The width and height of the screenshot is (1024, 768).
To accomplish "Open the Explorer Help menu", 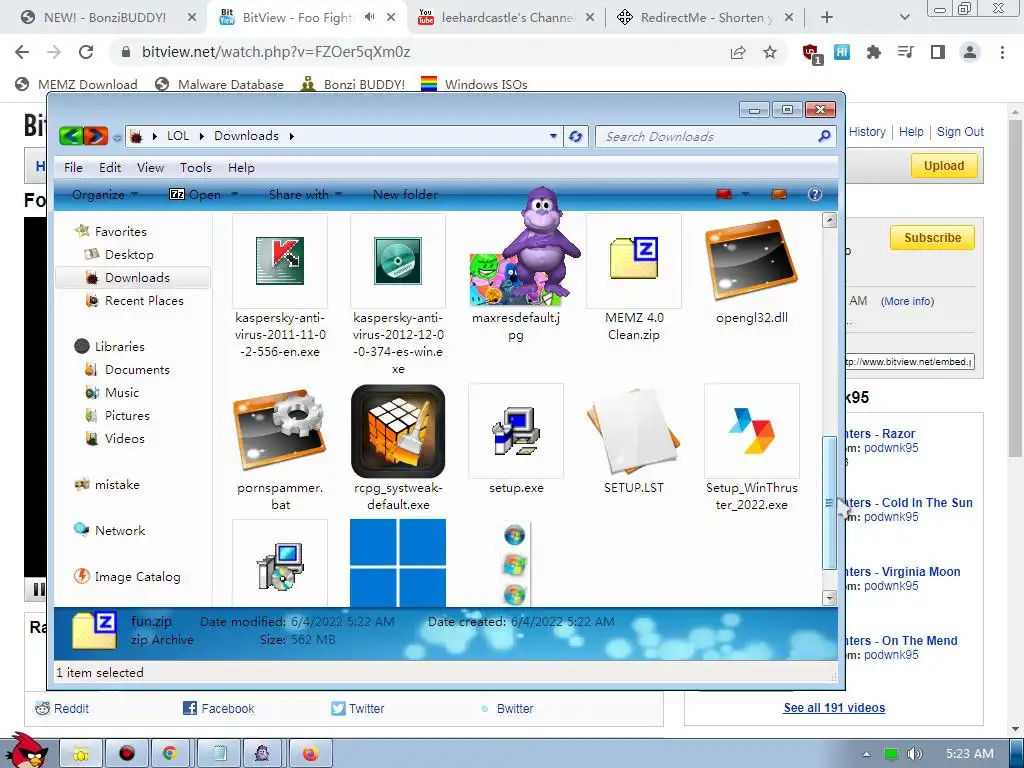I will click(x=241, y=168).
